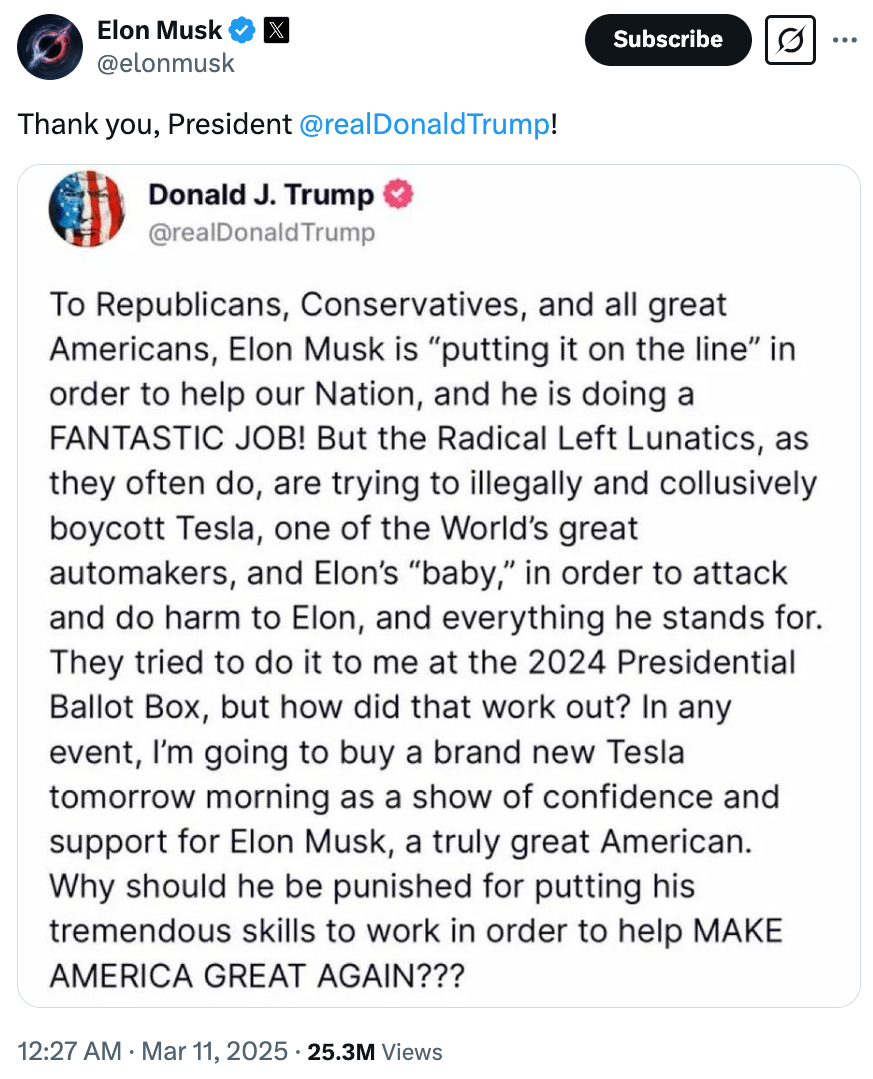Click the 'FANTASTIC JOB!' phrase in quote
This screenshot has width=873, height=1079.
(x=177, y=438)
